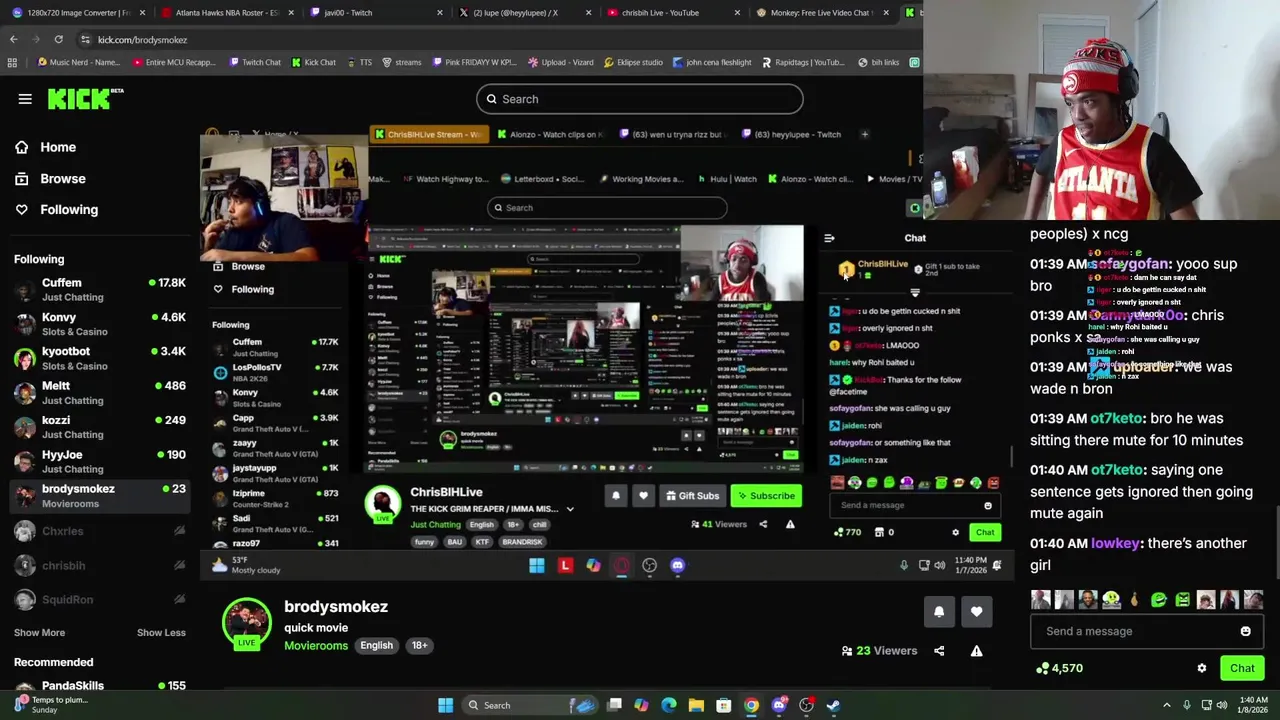Report brodysmokez stream via warning icon

tap(977, 651)
